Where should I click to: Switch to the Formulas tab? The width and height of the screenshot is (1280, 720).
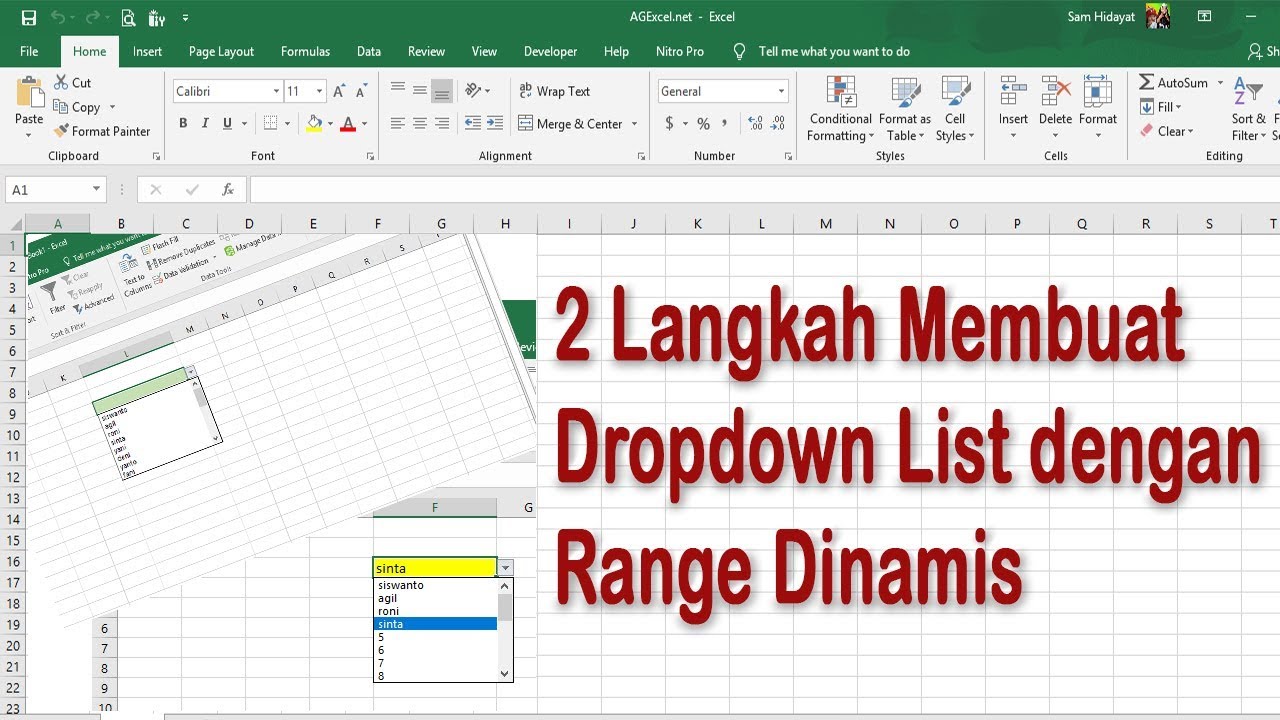(305, 51)
